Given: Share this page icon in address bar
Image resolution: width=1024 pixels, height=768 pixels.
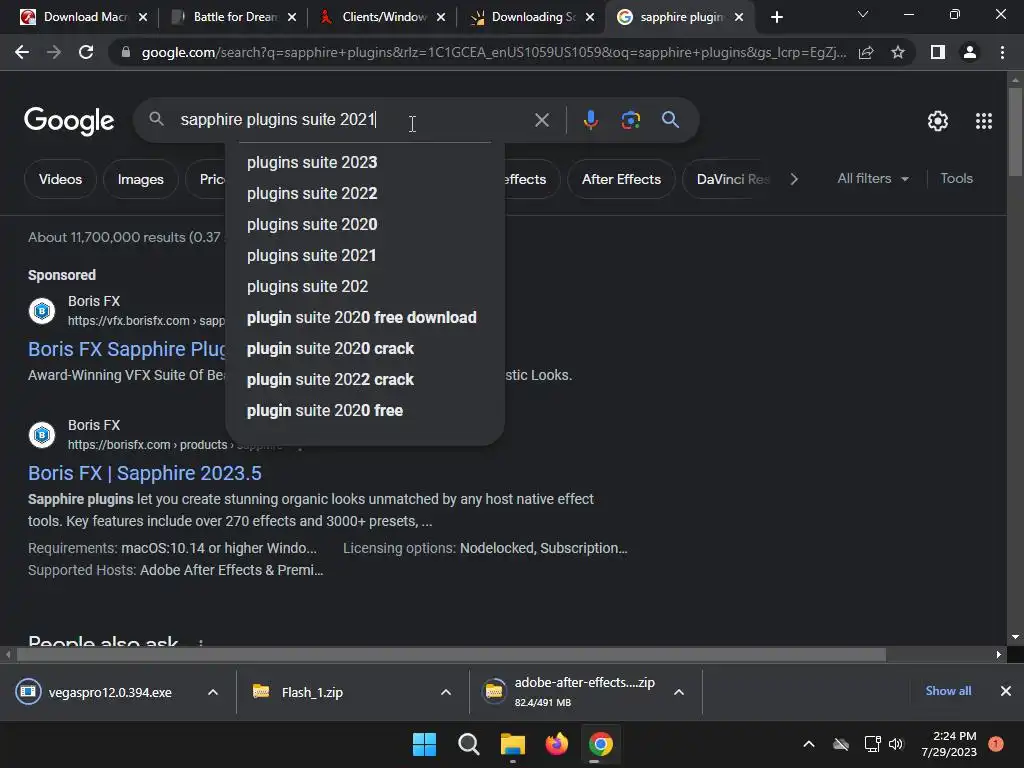Looking at the screenshot, I should [866, 52].
